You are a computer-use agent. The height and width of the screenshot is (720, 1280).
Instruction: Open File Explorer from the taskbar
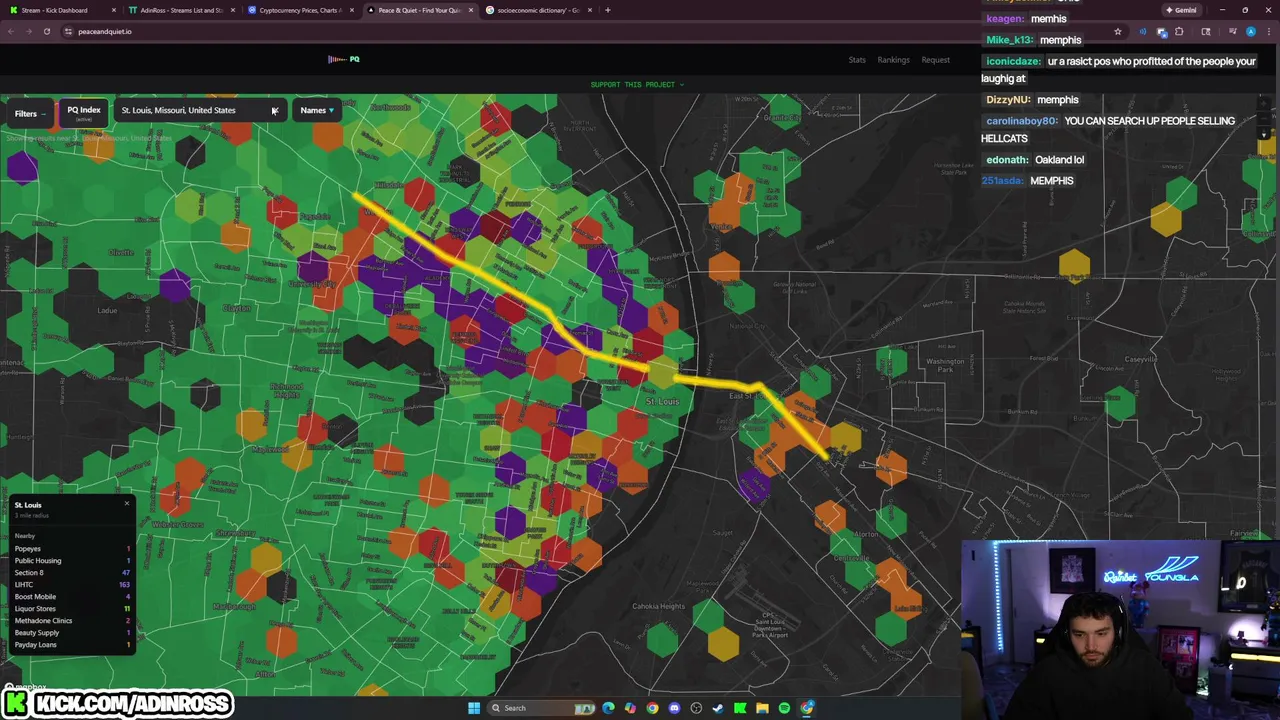(x=762, y=708)
